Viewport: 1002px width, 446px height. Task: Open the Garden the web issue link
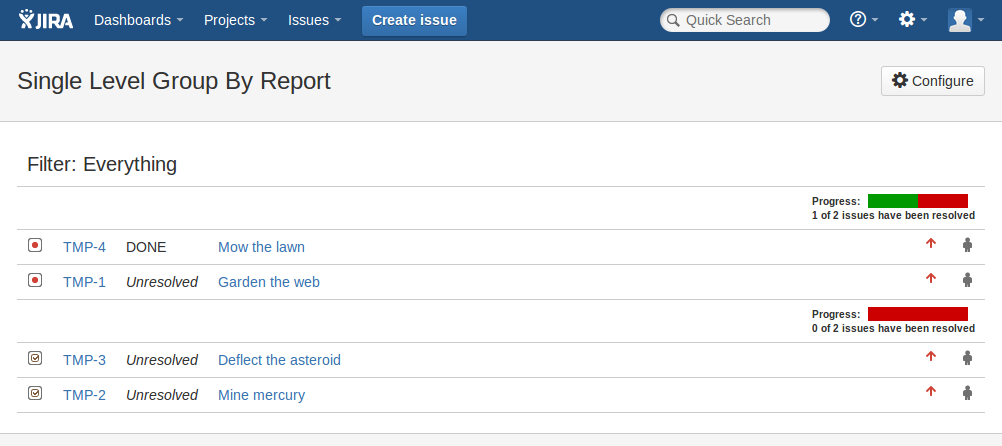(269, 282)
